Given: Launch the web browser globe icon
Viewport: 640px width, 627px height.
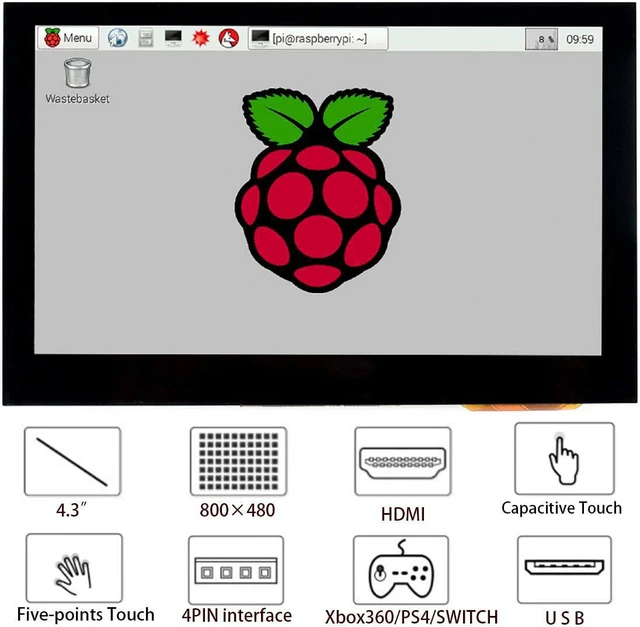Looking at the screenshot, I should click(x=118, y=38).
